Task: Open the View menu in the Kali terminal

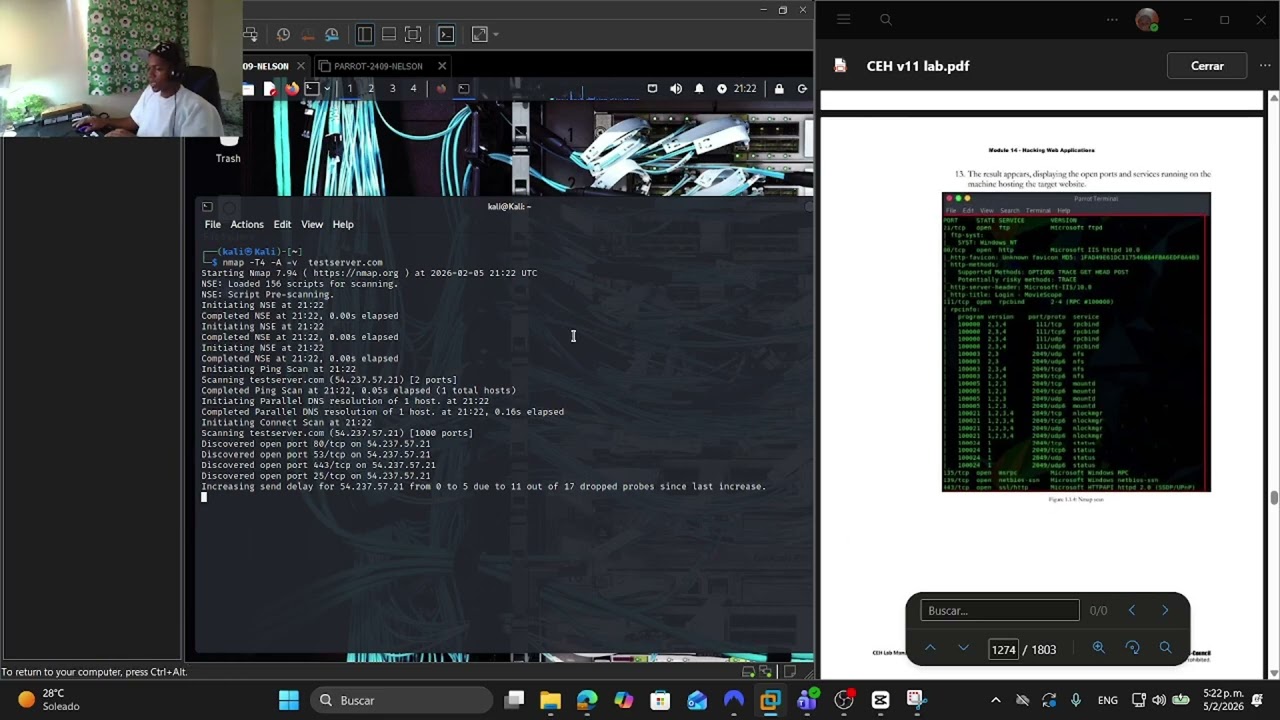Action: (x=312, y=224)
